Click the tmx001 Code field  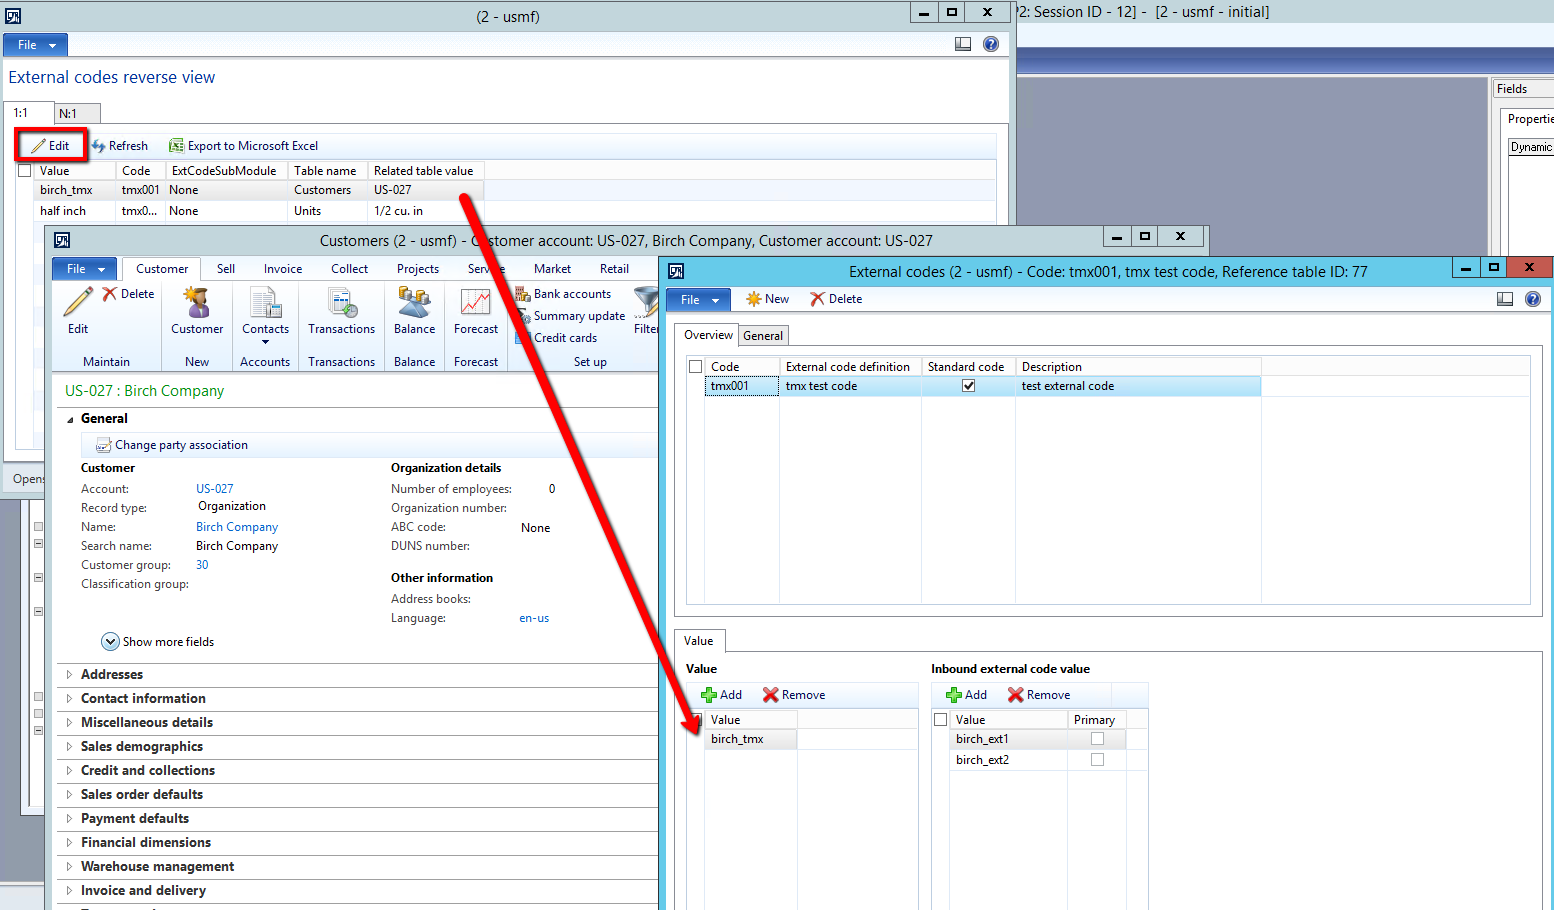coord(742,386)
